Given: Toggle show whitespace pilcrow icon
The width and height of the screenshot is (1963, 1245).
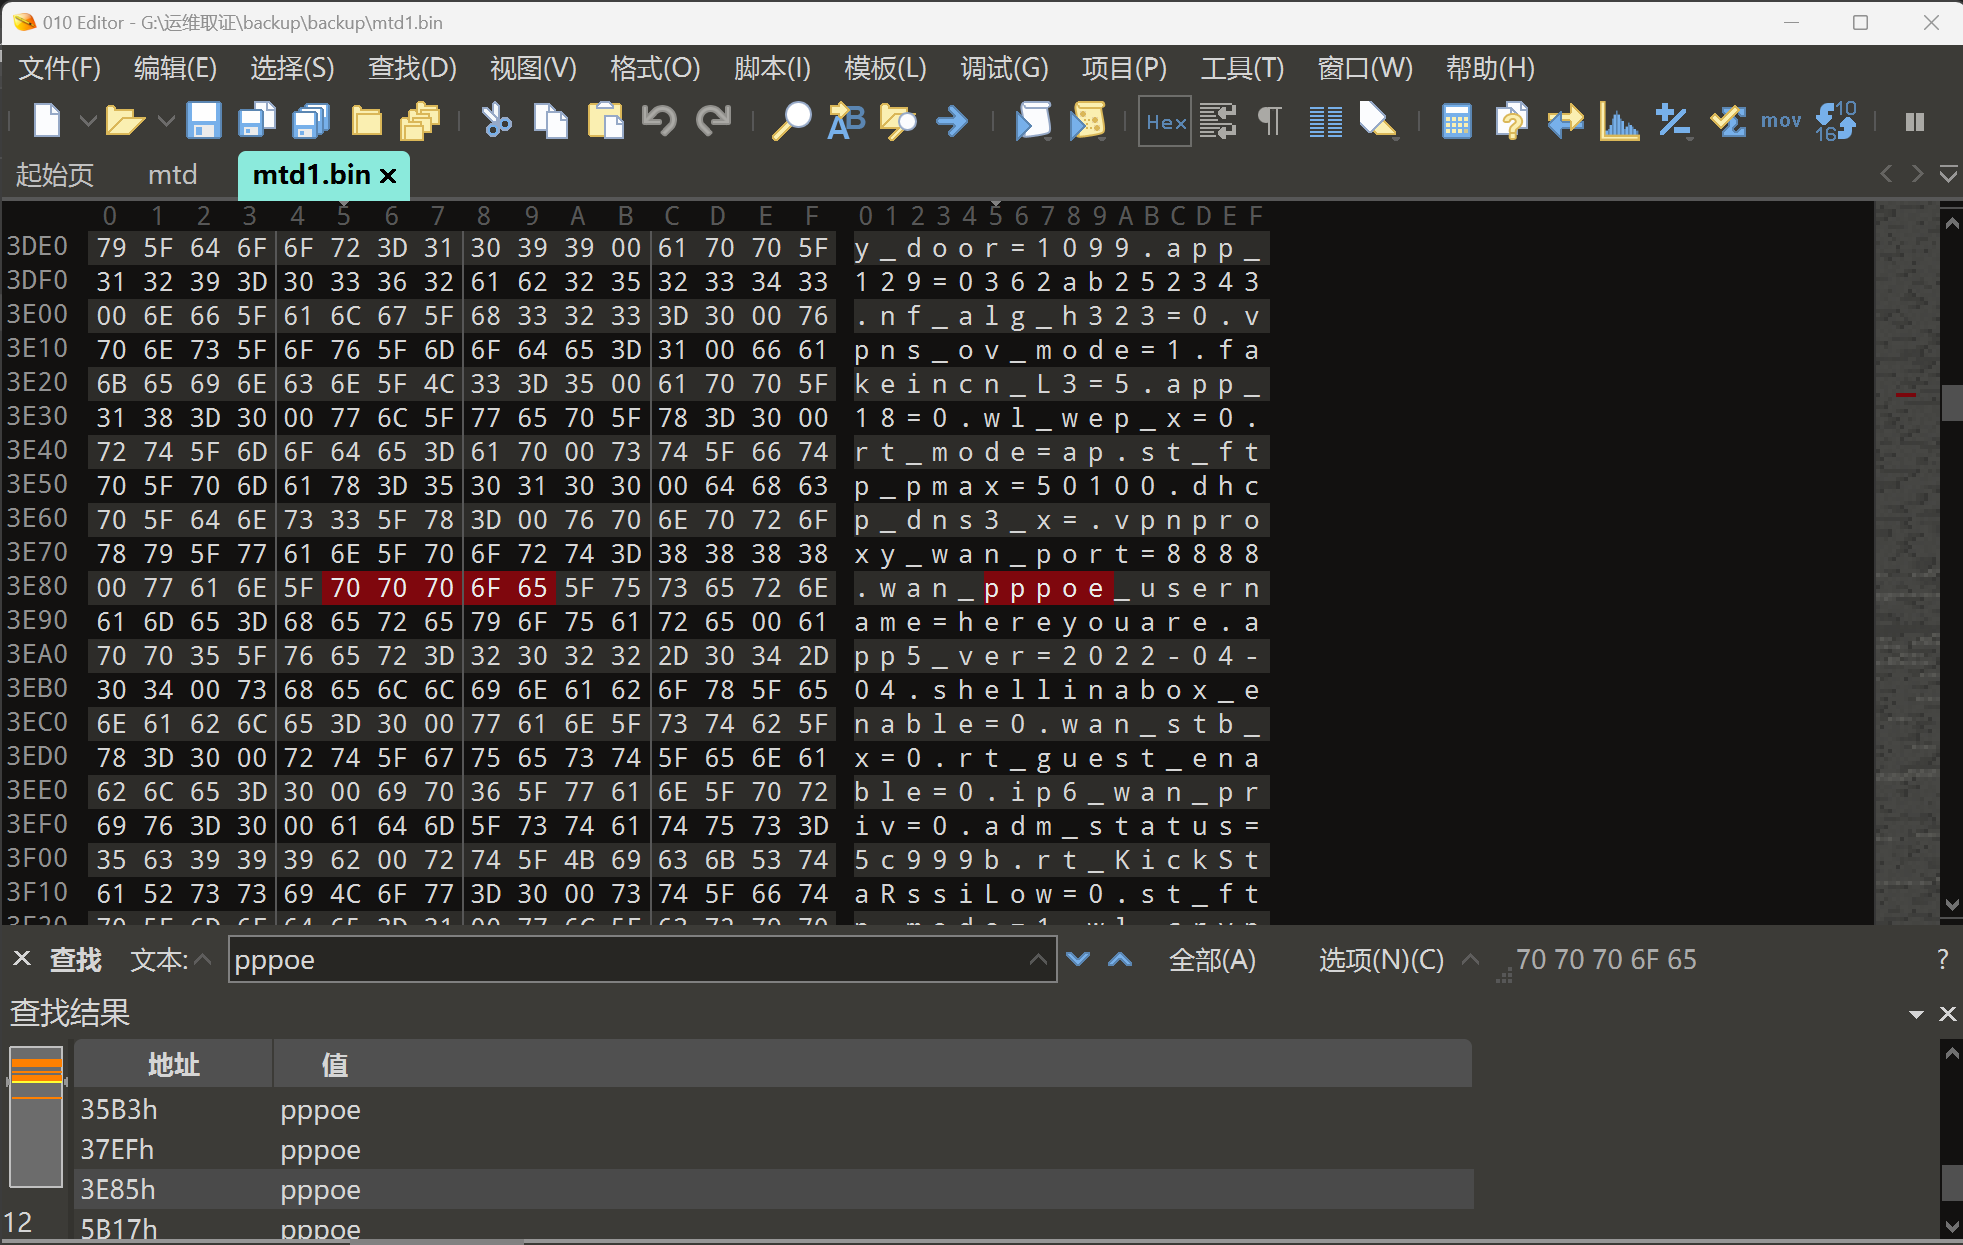Looking at the screenshot, I should point(1269,121).
